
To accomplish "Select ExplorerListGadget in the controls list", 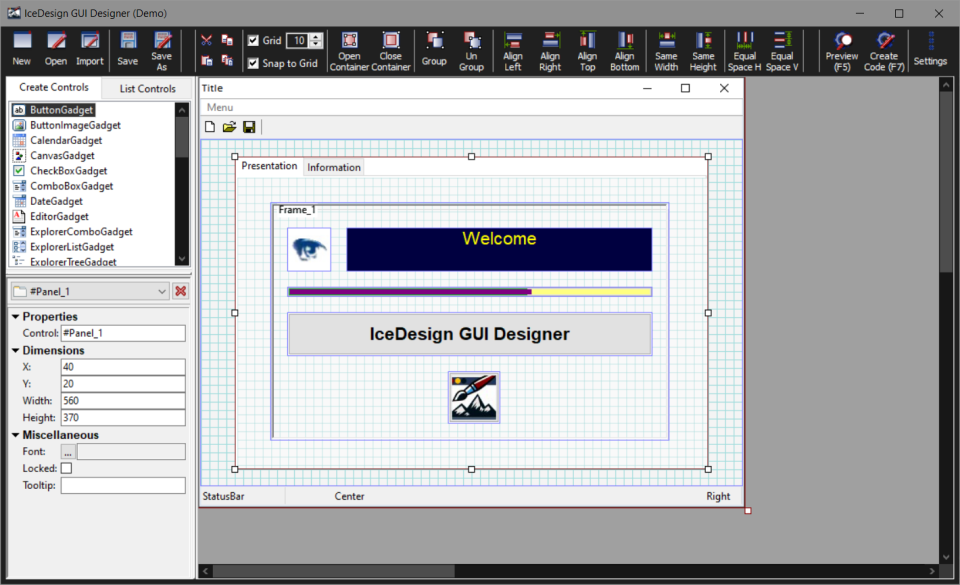I will (72, 247).
